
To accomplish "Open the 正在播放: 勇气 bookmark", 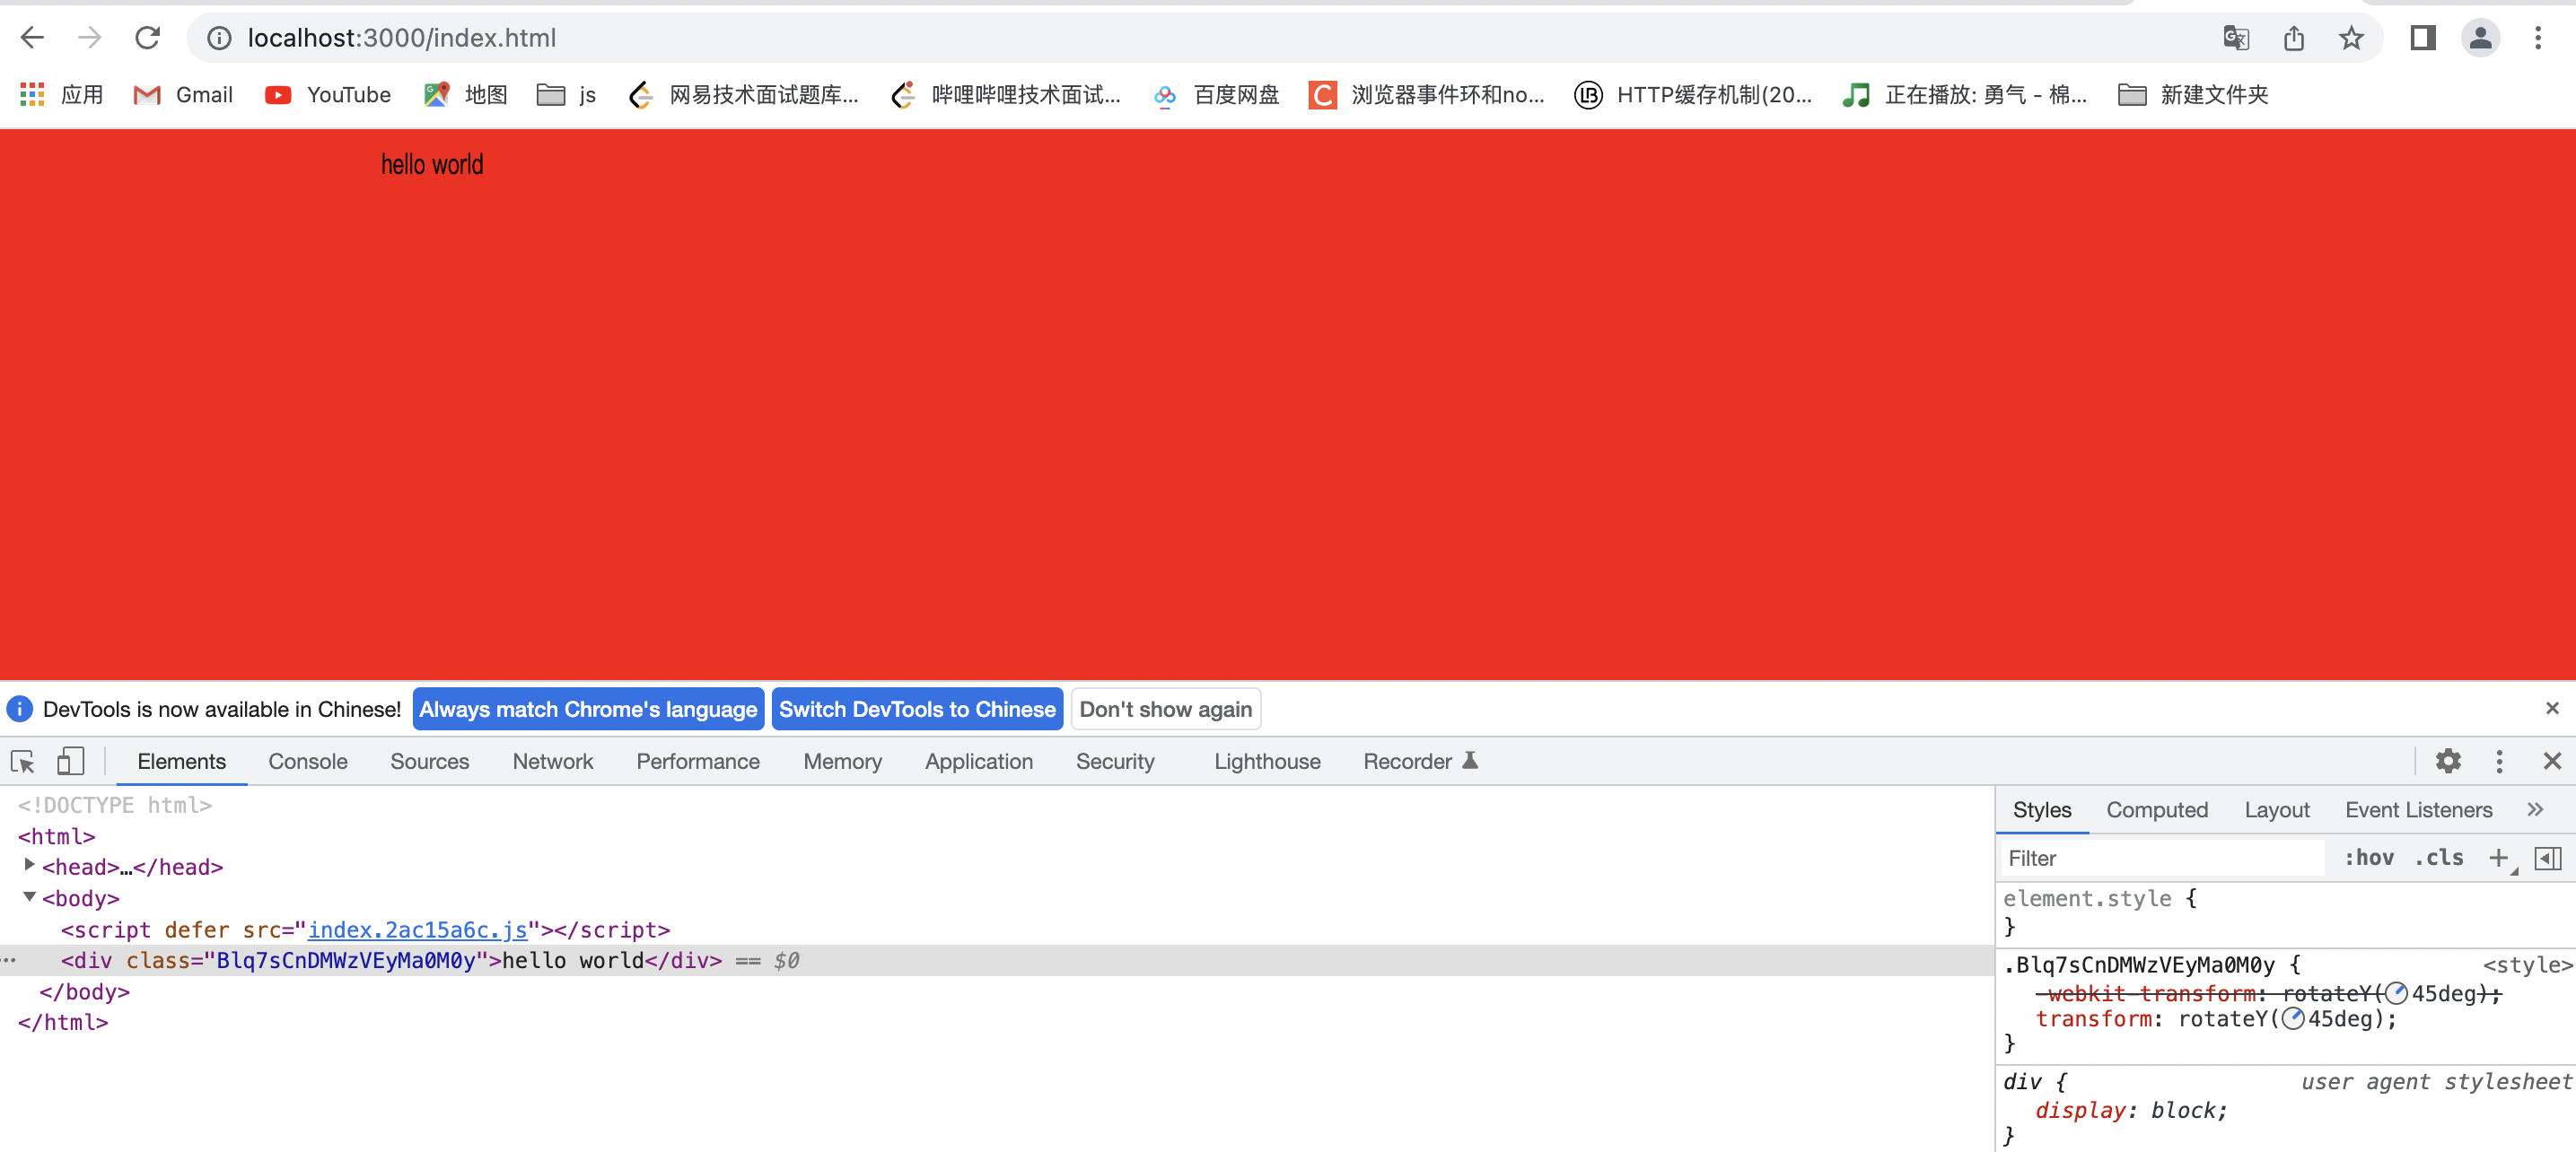I will 1965,95.
